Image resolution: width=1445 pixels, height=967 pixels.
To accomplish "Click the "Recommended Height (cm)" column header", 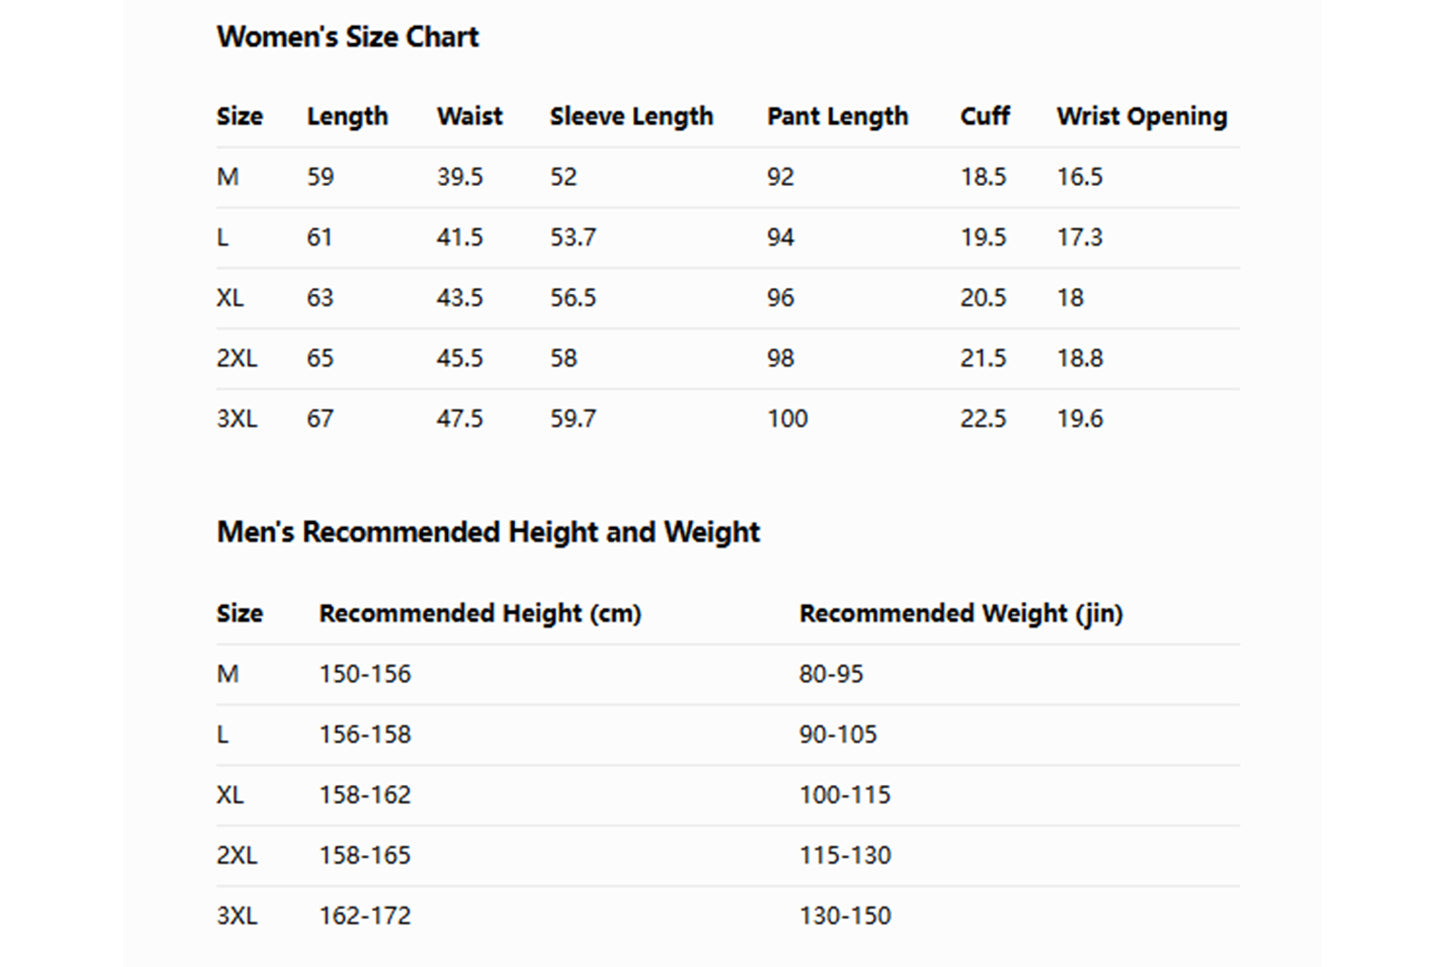I will point(480,613).
